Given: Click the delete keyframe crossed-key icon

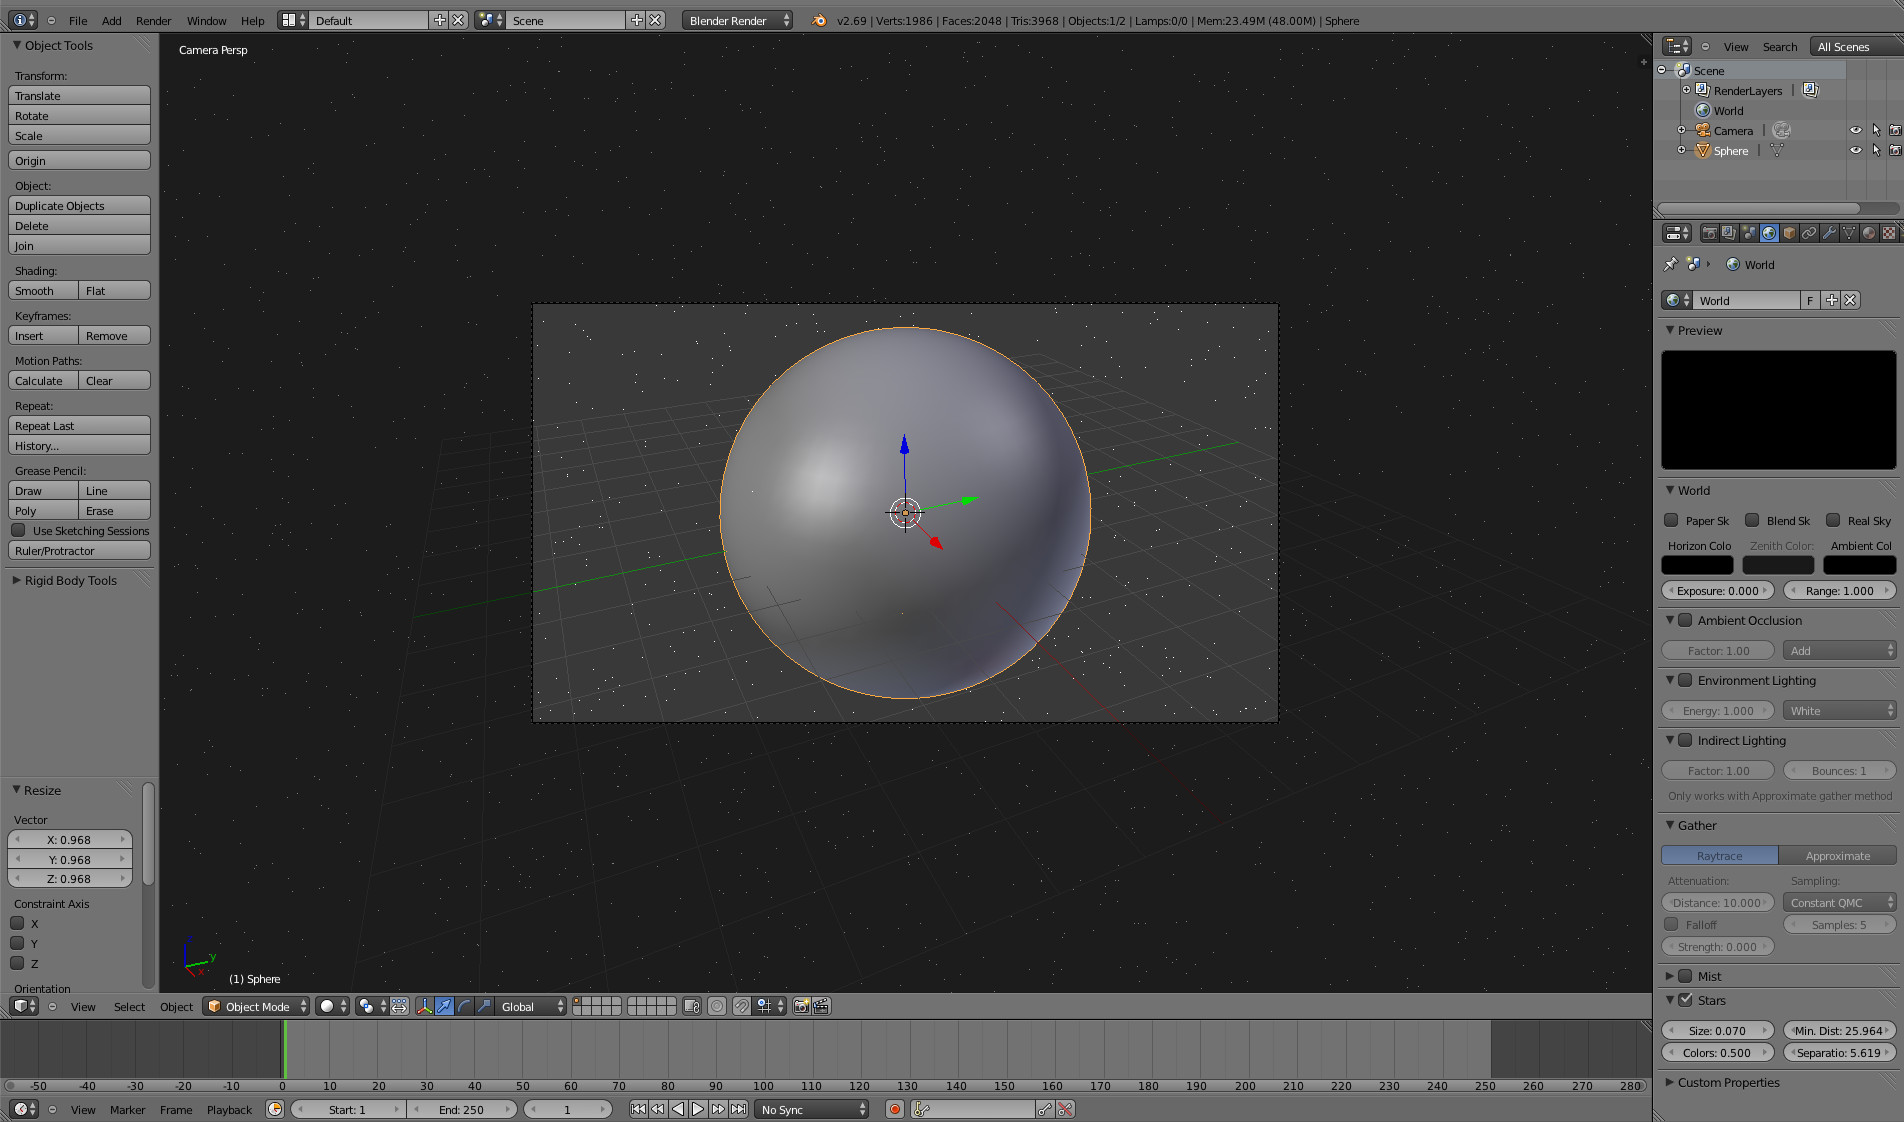Looking at the screenshot, I should pos(1065,1109).
